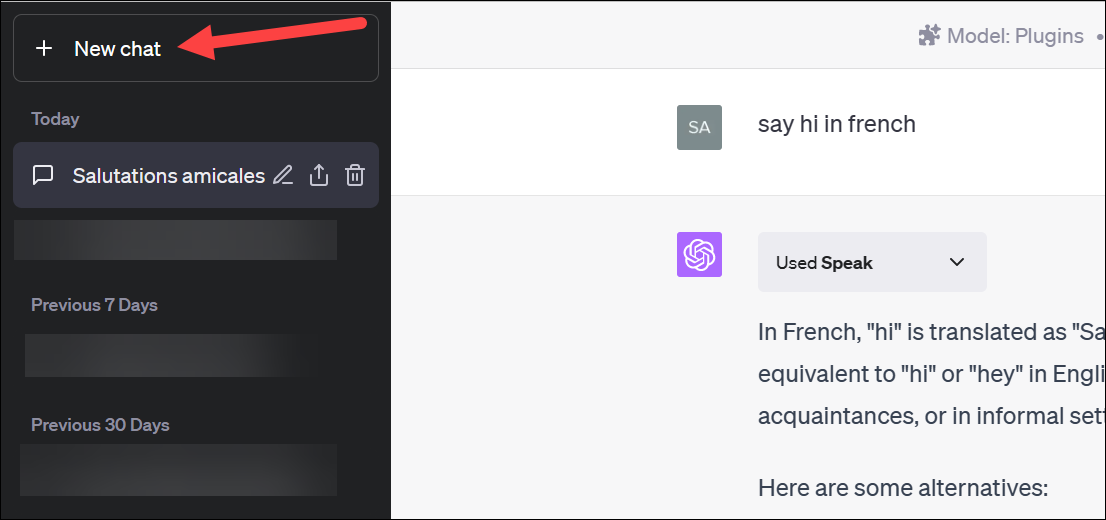Click the Today section heading
This screenshot has width=1106, height=520.
[55, 119]
